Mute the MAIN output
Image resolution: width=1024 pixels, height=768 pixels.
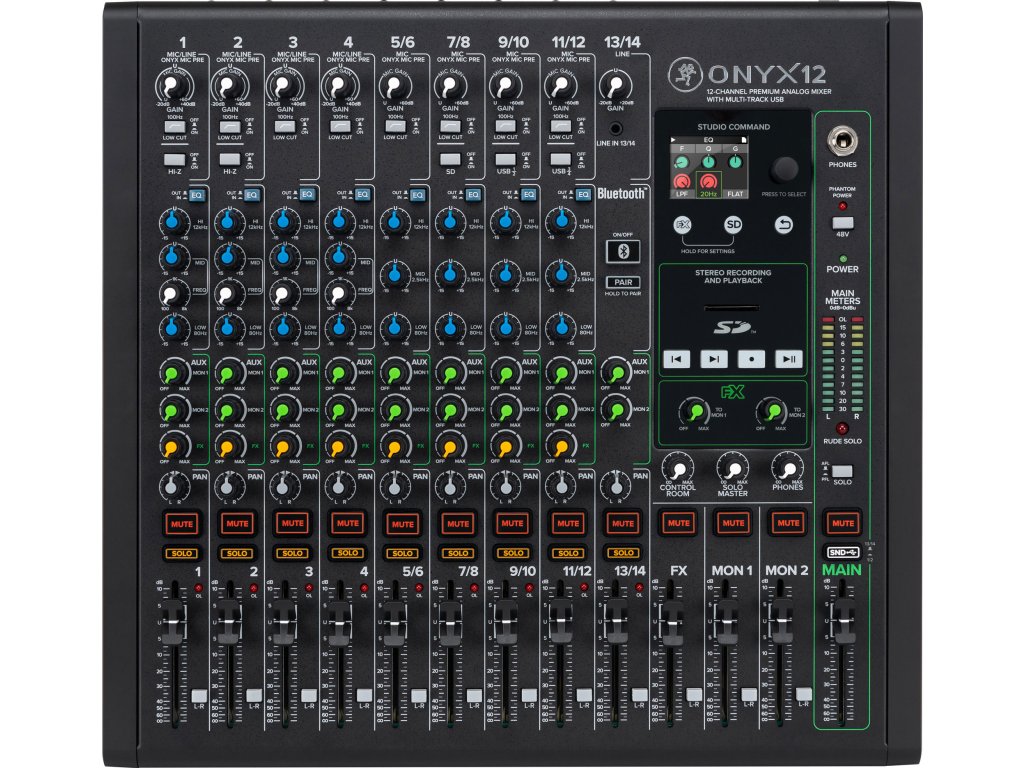coord(842,523)
